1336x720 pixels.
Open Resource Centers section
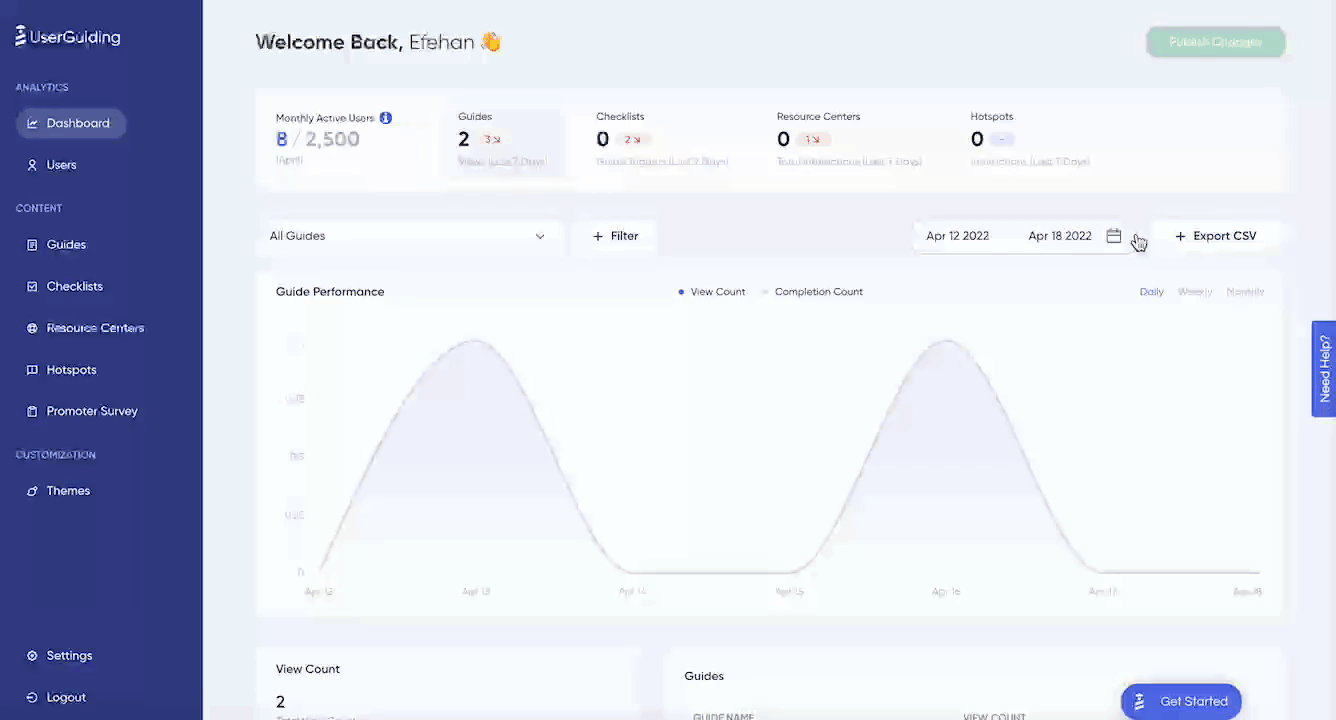point(95,328)
